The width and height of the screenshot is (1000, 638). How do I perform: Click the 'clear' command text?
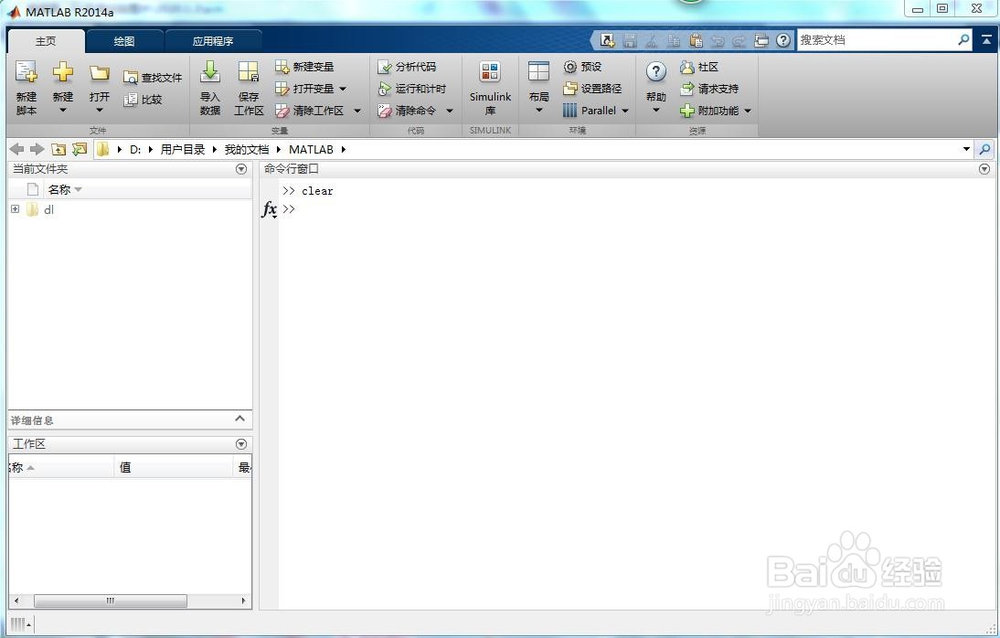(x=318, y=191)
